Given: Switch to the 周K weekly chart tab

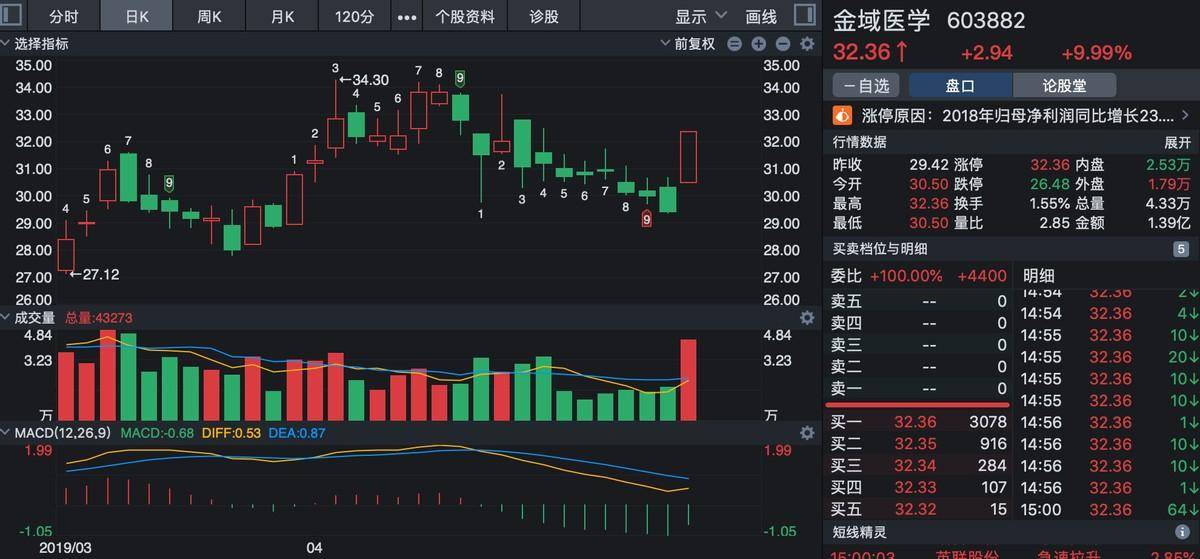Looking at the screenshot, I should (209, 17).
